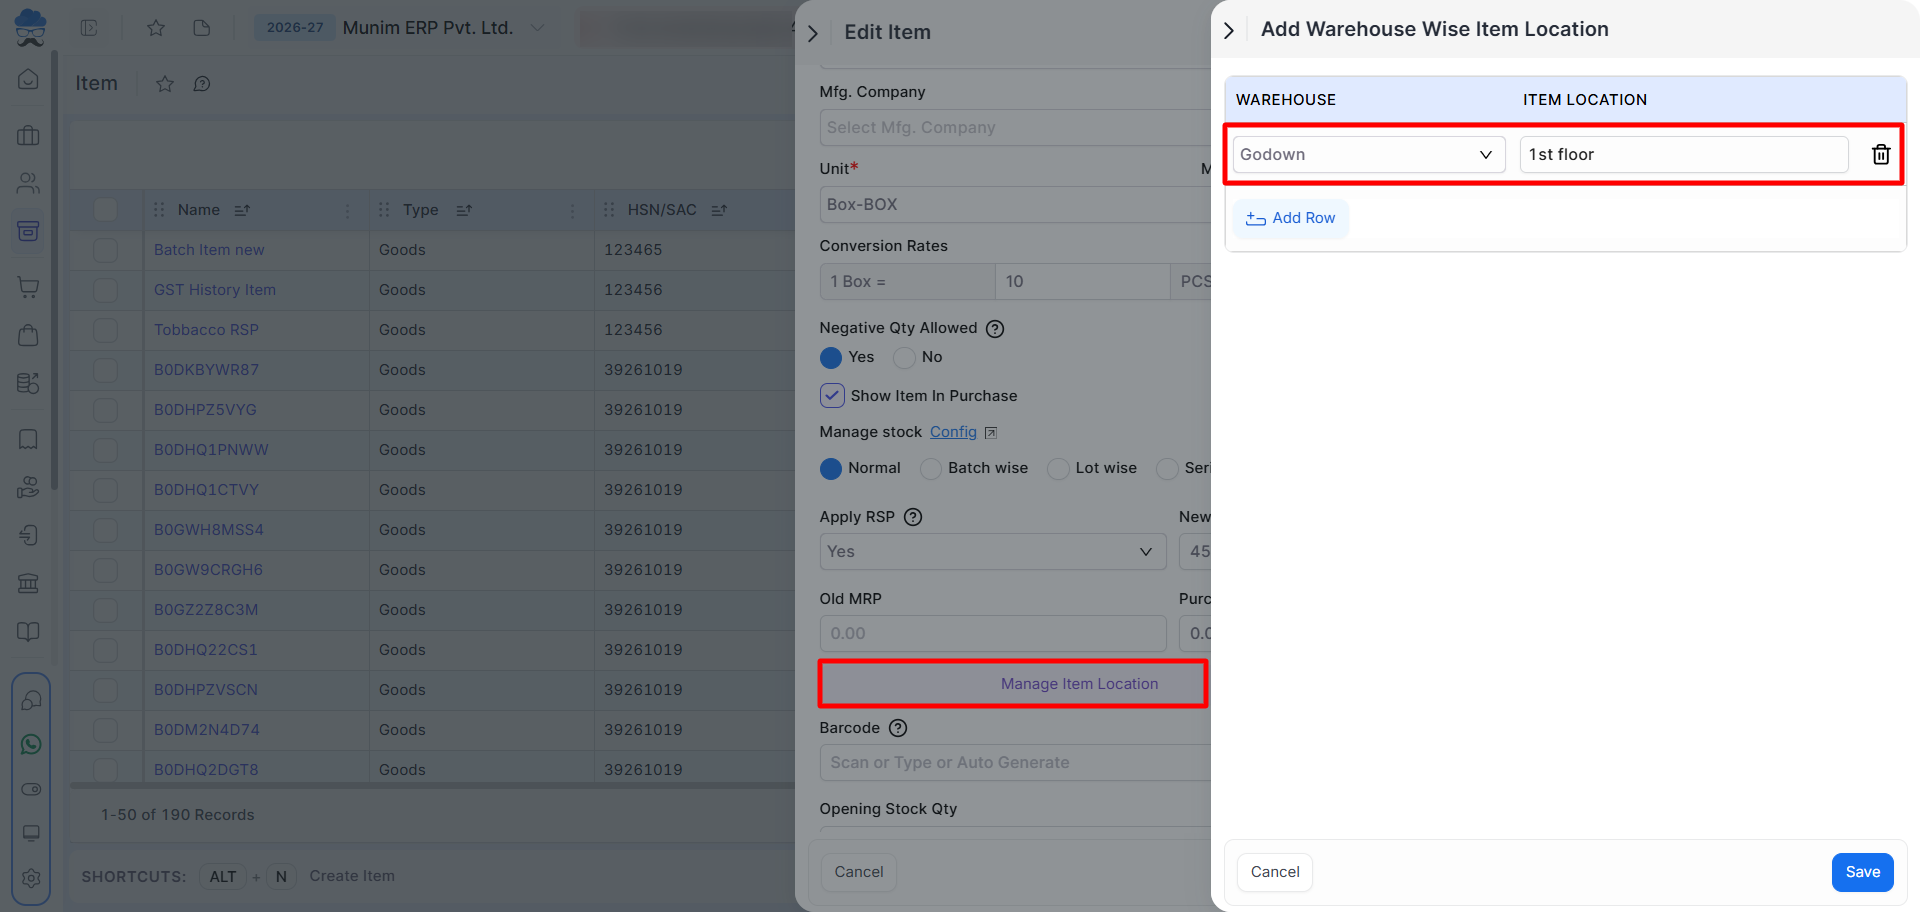Open Name column options menu
The height and width of the screenshot is (912, 1920).
[347, 210]
